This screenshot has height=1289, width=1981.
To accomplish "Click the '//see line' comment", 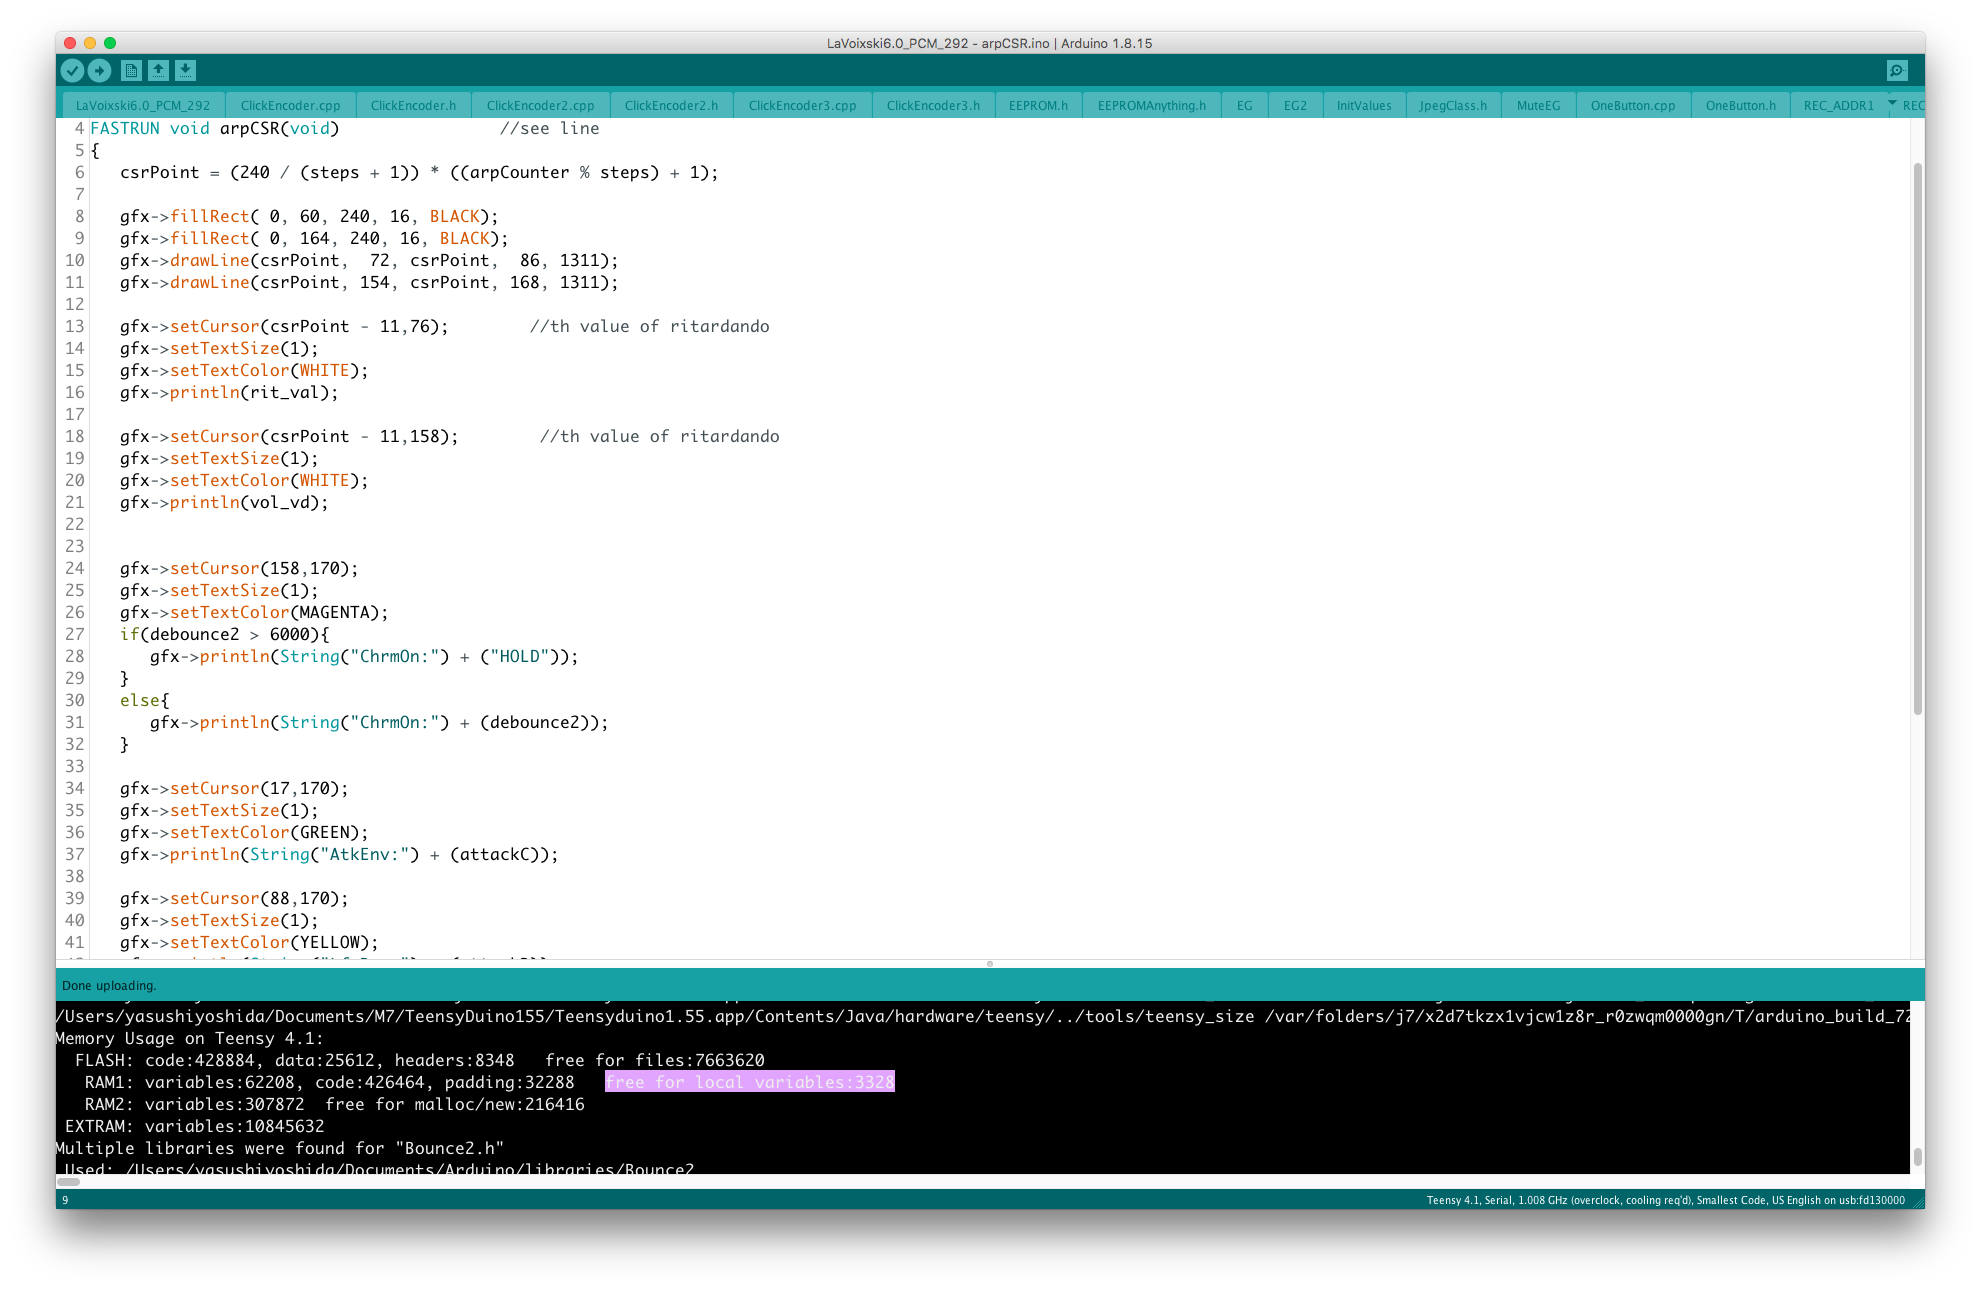I will (550, 128).
